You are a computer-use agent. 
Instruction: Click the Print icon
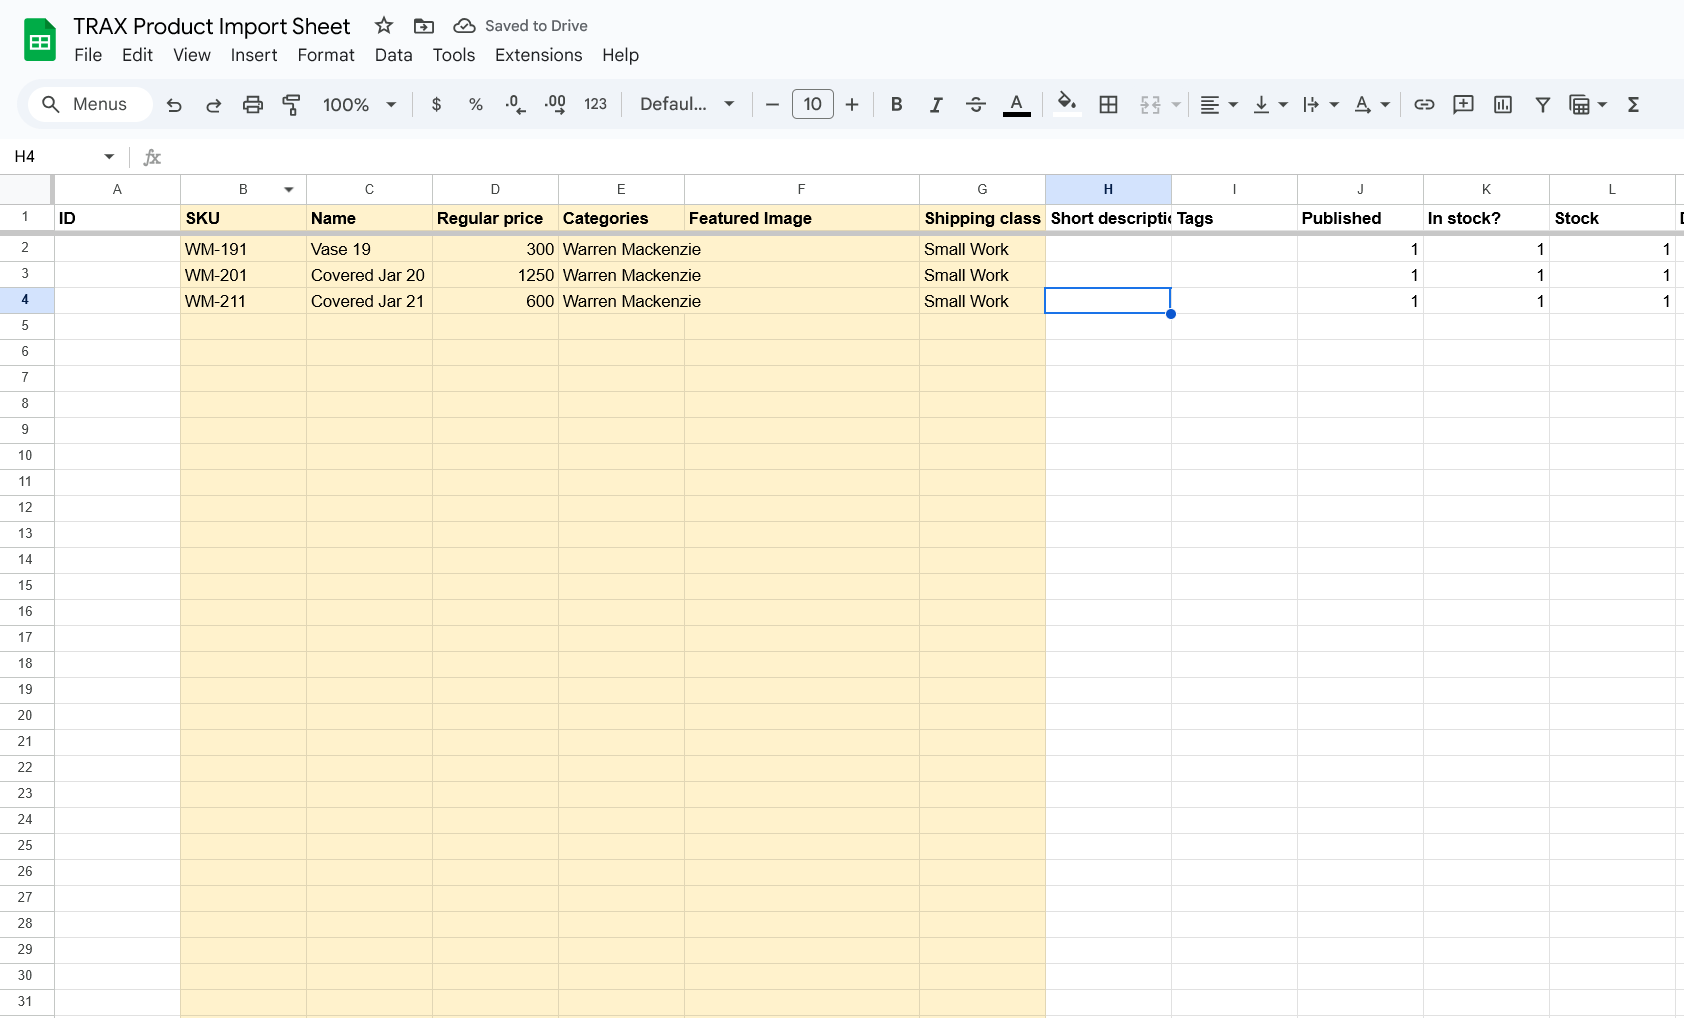point(253,105)
